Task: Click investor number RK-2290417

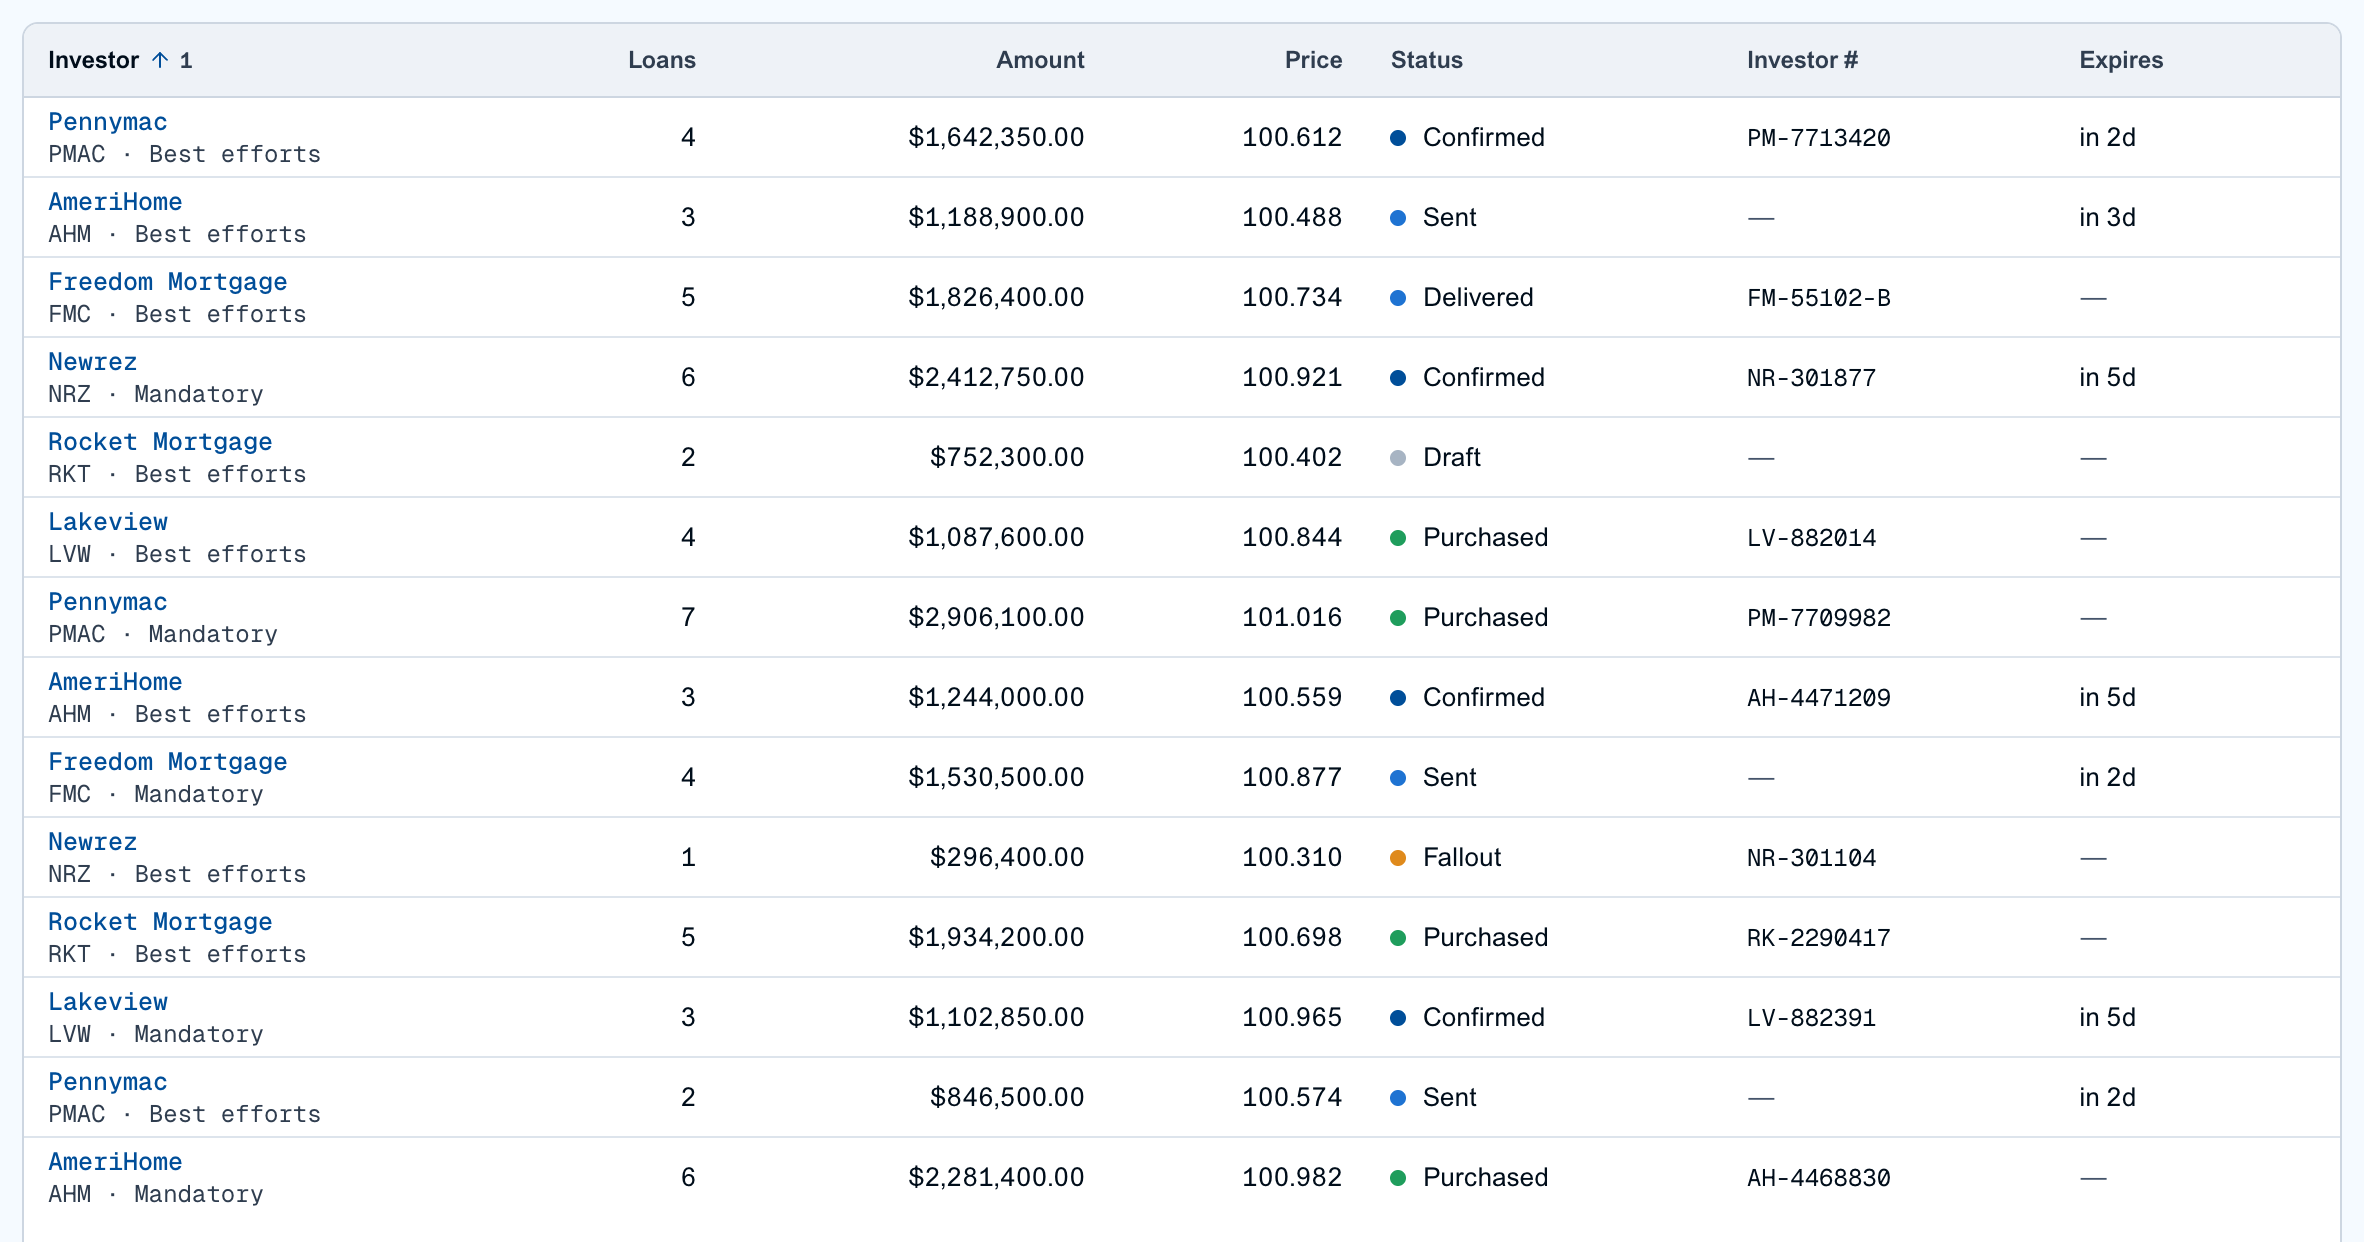Action: pos(1819,938)
